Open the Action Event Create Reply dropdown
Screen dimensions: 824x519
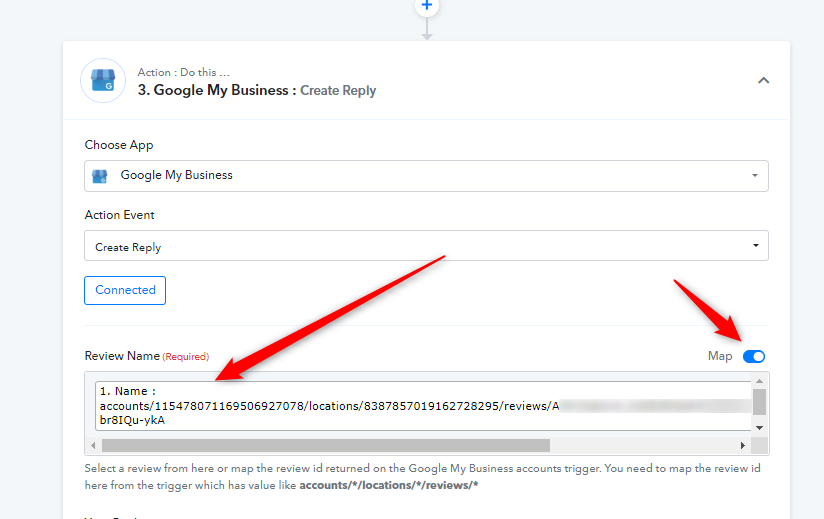click(426, 246)
